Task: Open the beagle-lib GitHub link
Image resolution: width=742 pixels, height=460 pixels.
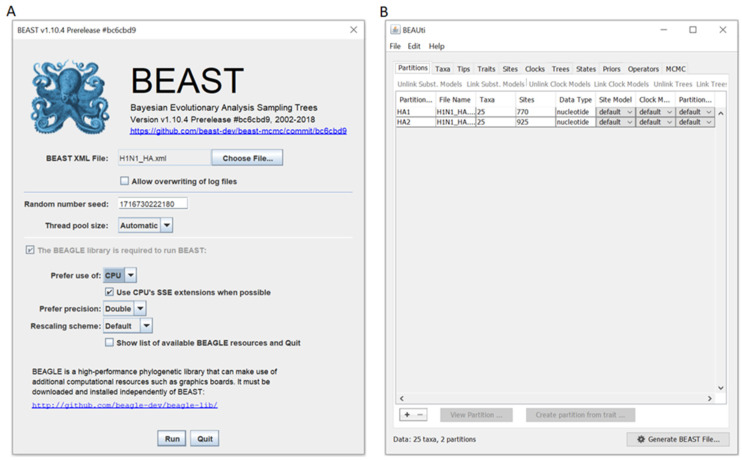Action: (124, 405)
